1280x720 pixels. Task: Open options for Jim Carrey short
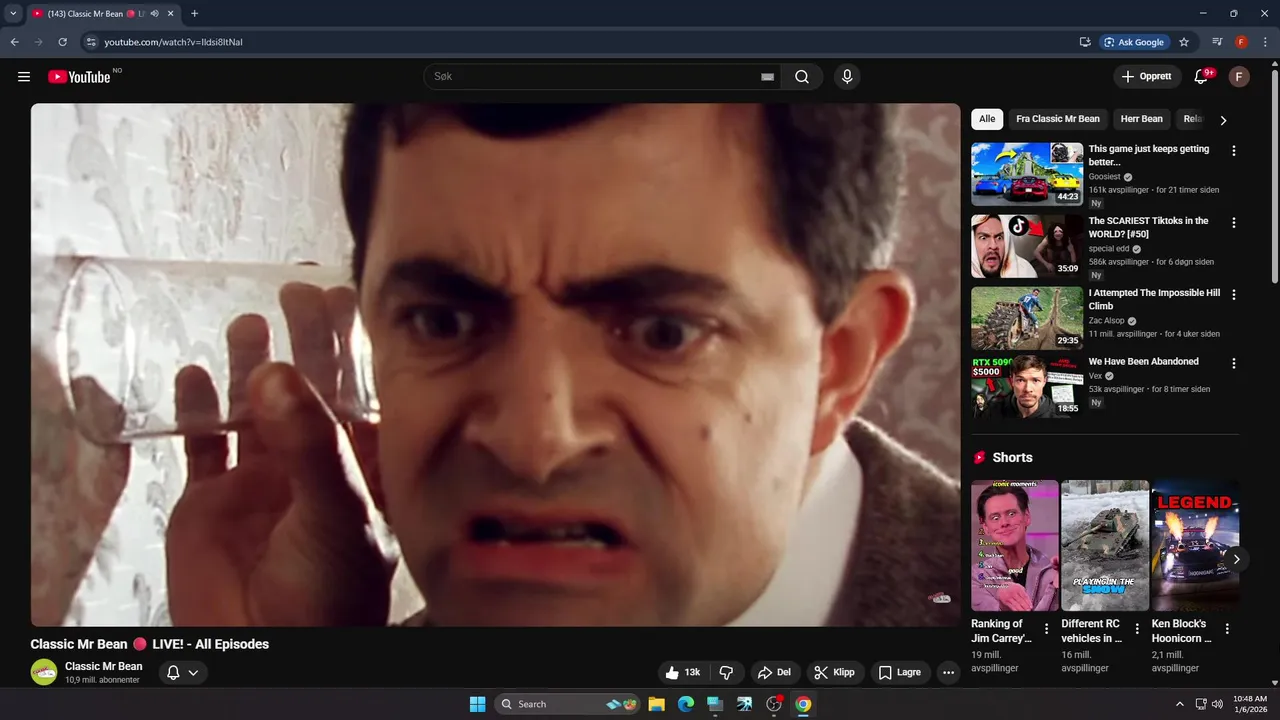point(1047,629)
